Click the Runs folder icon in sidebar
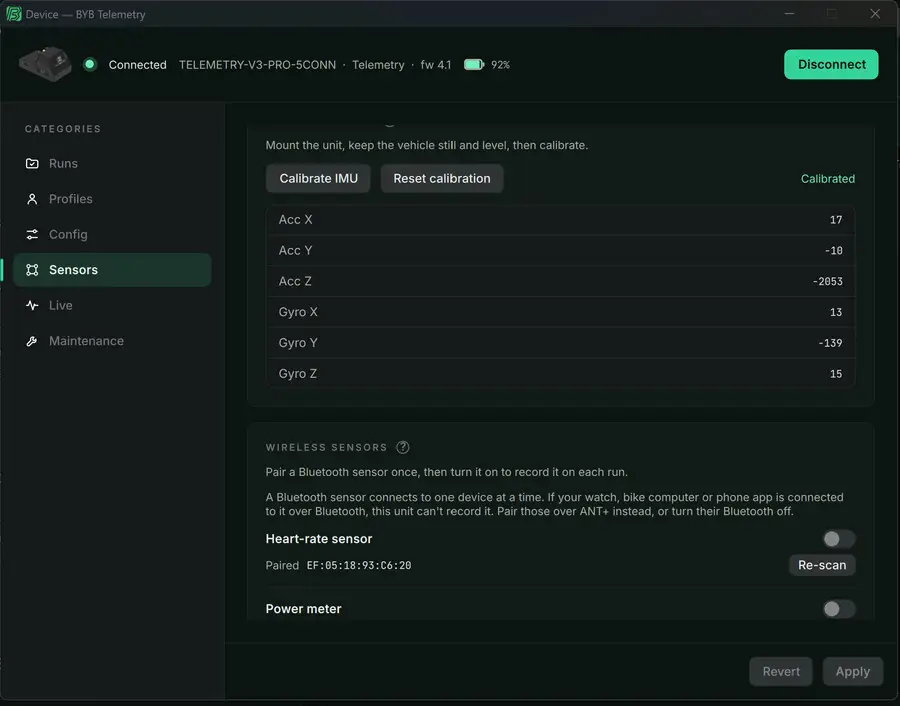Image resolution: width=900 pixels, height=706 pixels. (x=32, y=164)
